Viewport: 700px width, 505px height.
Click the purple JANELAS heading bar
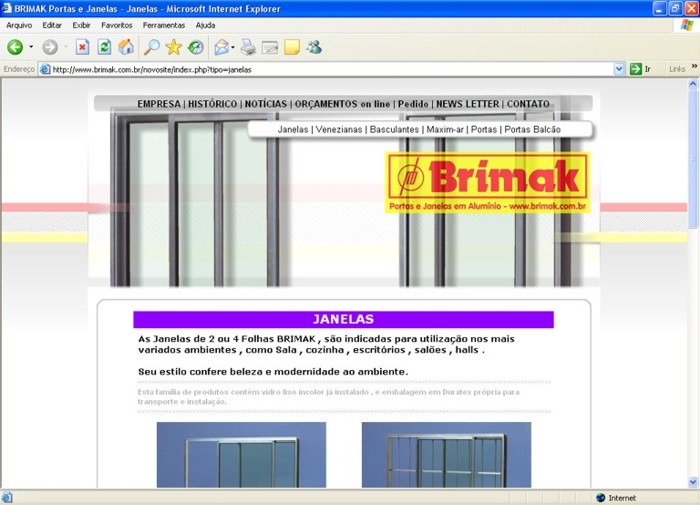click(343, 319)
